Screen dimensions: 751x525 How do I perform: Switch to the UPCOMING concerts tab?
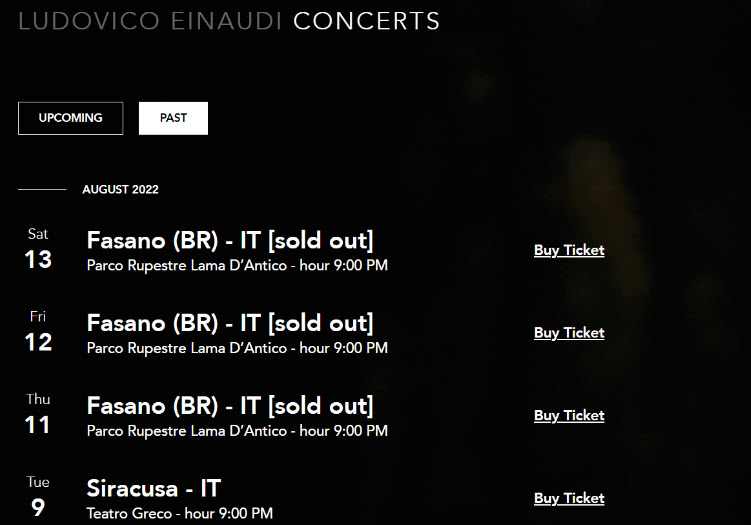point(70,118)
